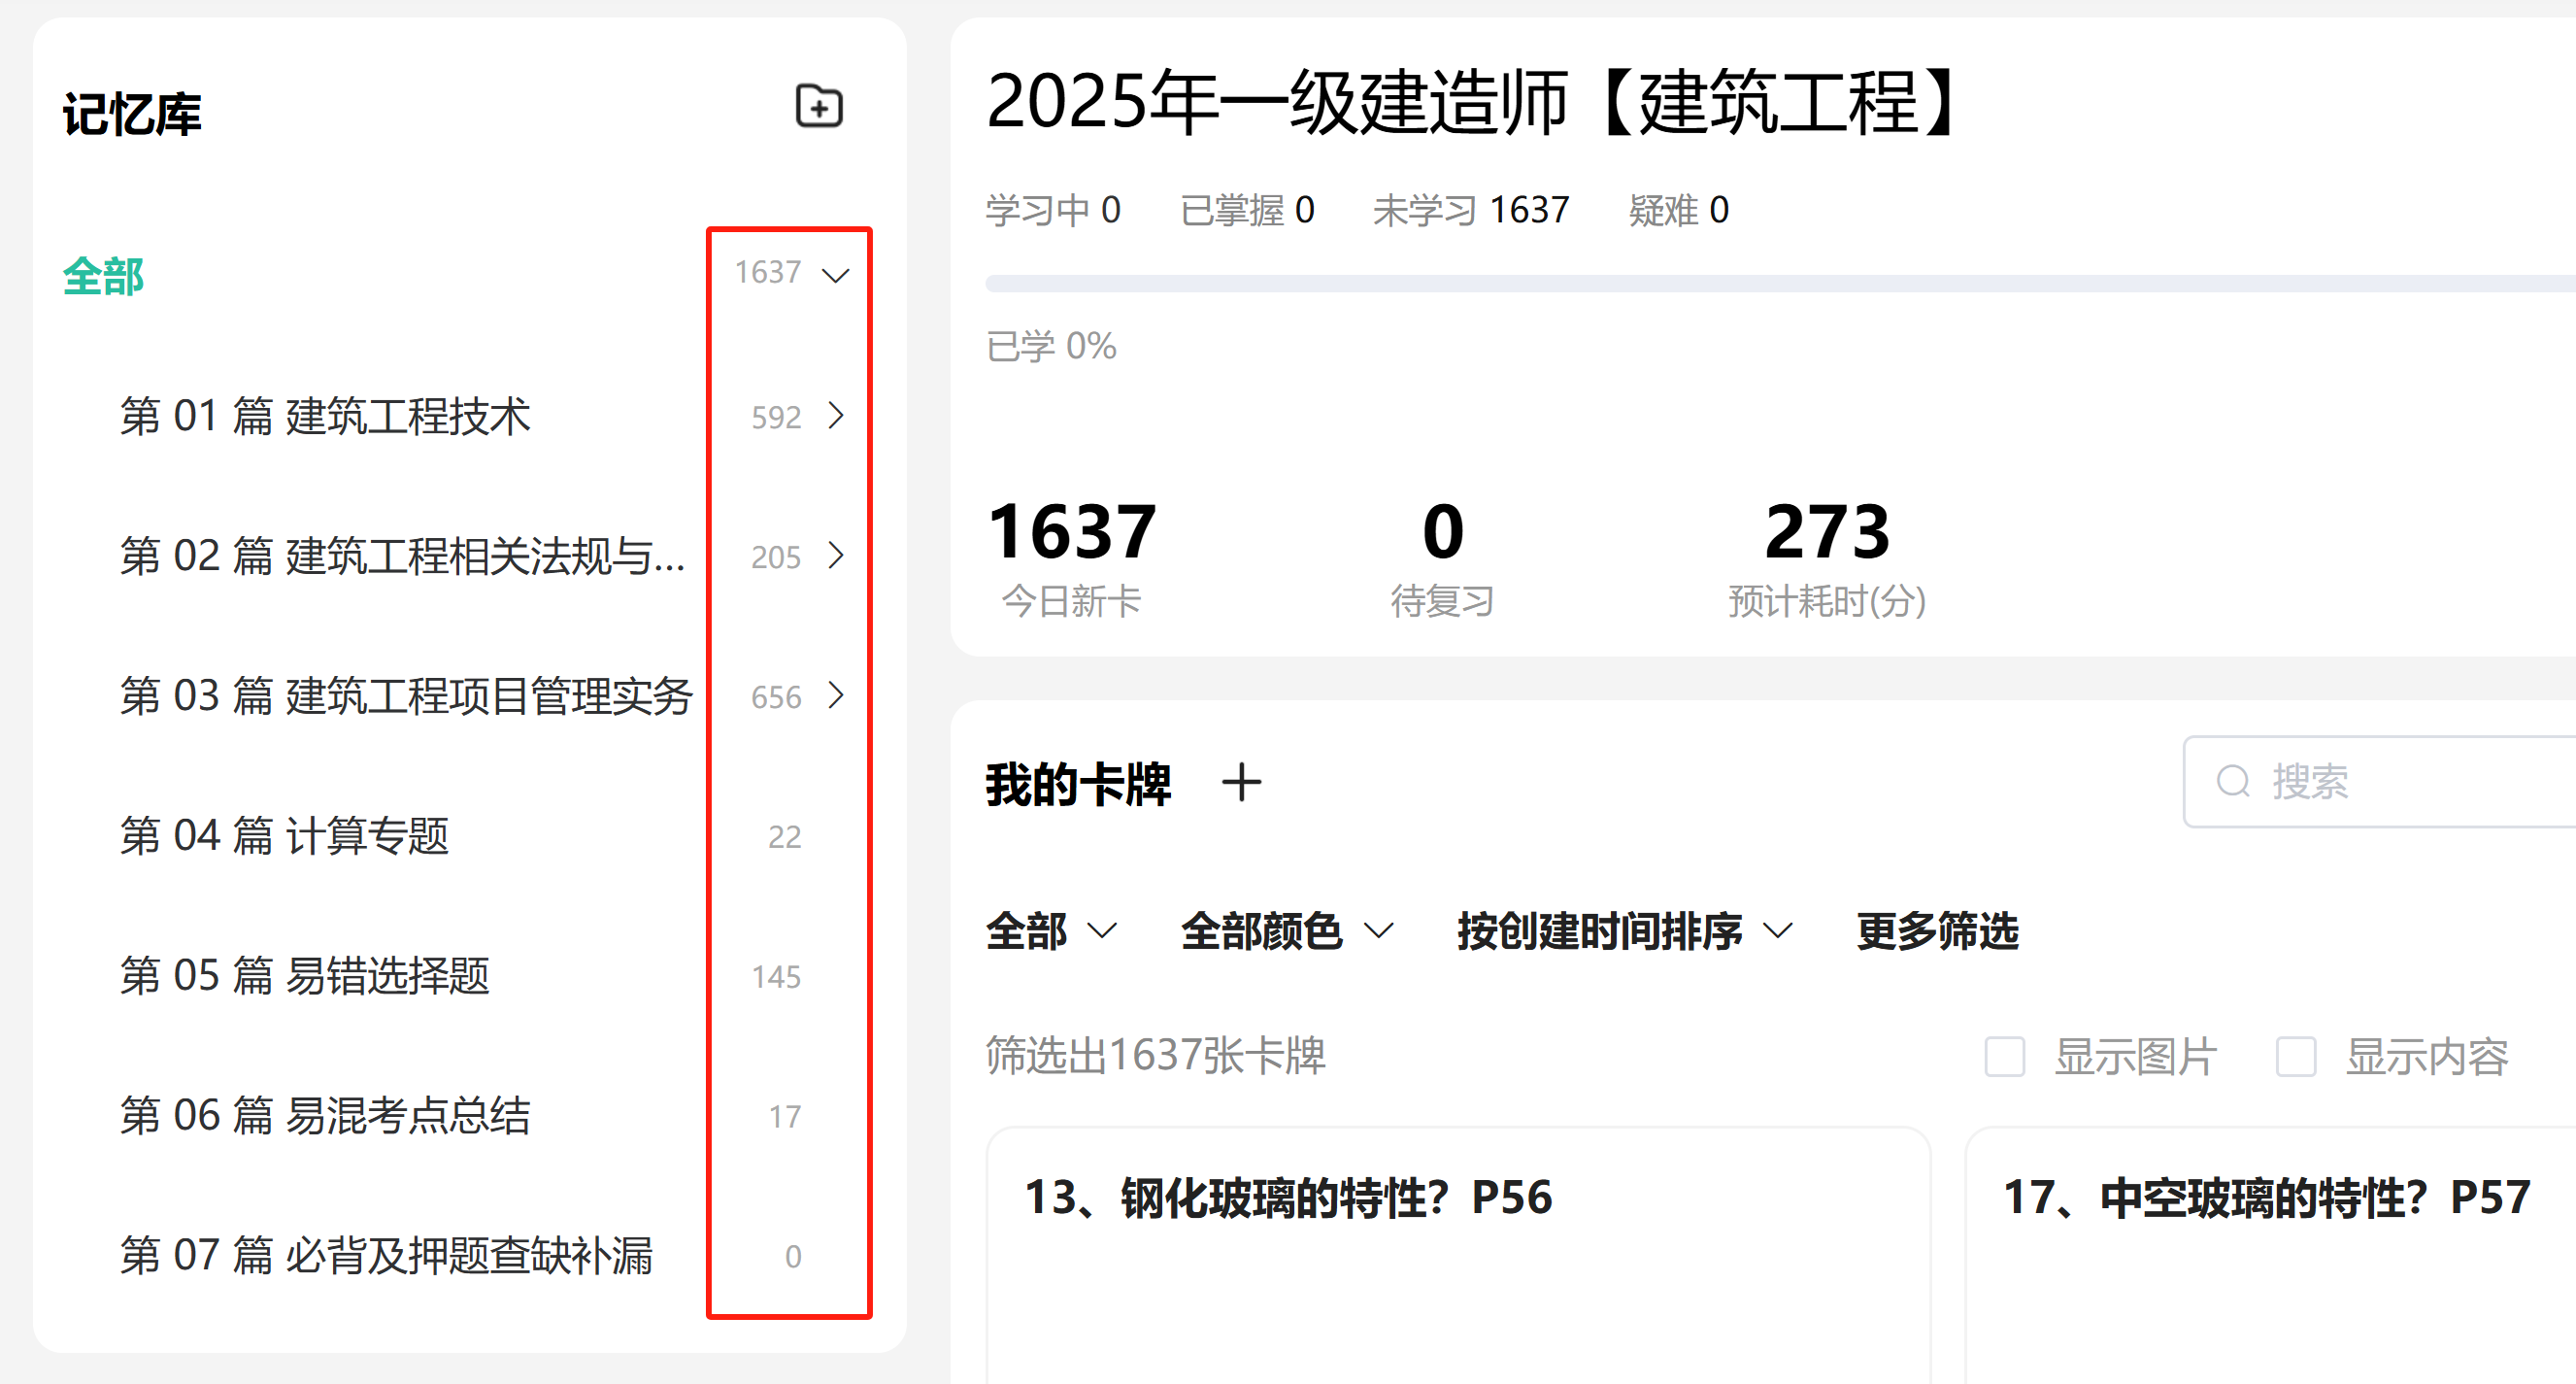Click the 未学习 1637 status
The image size is (2576, 1384).
pos(1471,210)
